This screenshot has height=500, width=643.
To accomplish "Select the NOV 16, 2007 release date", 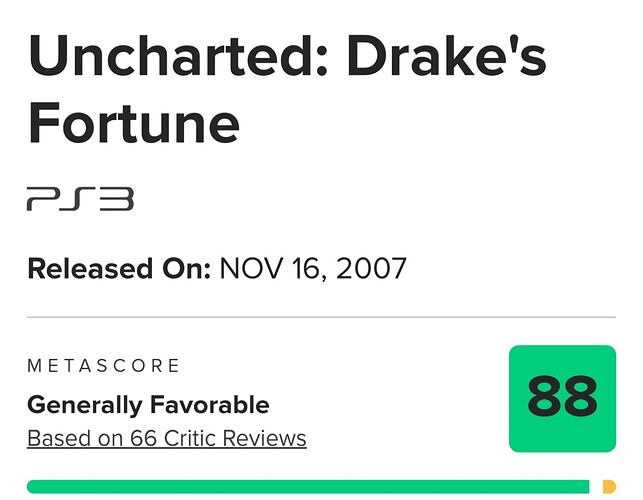I will [x=313, y=269].
